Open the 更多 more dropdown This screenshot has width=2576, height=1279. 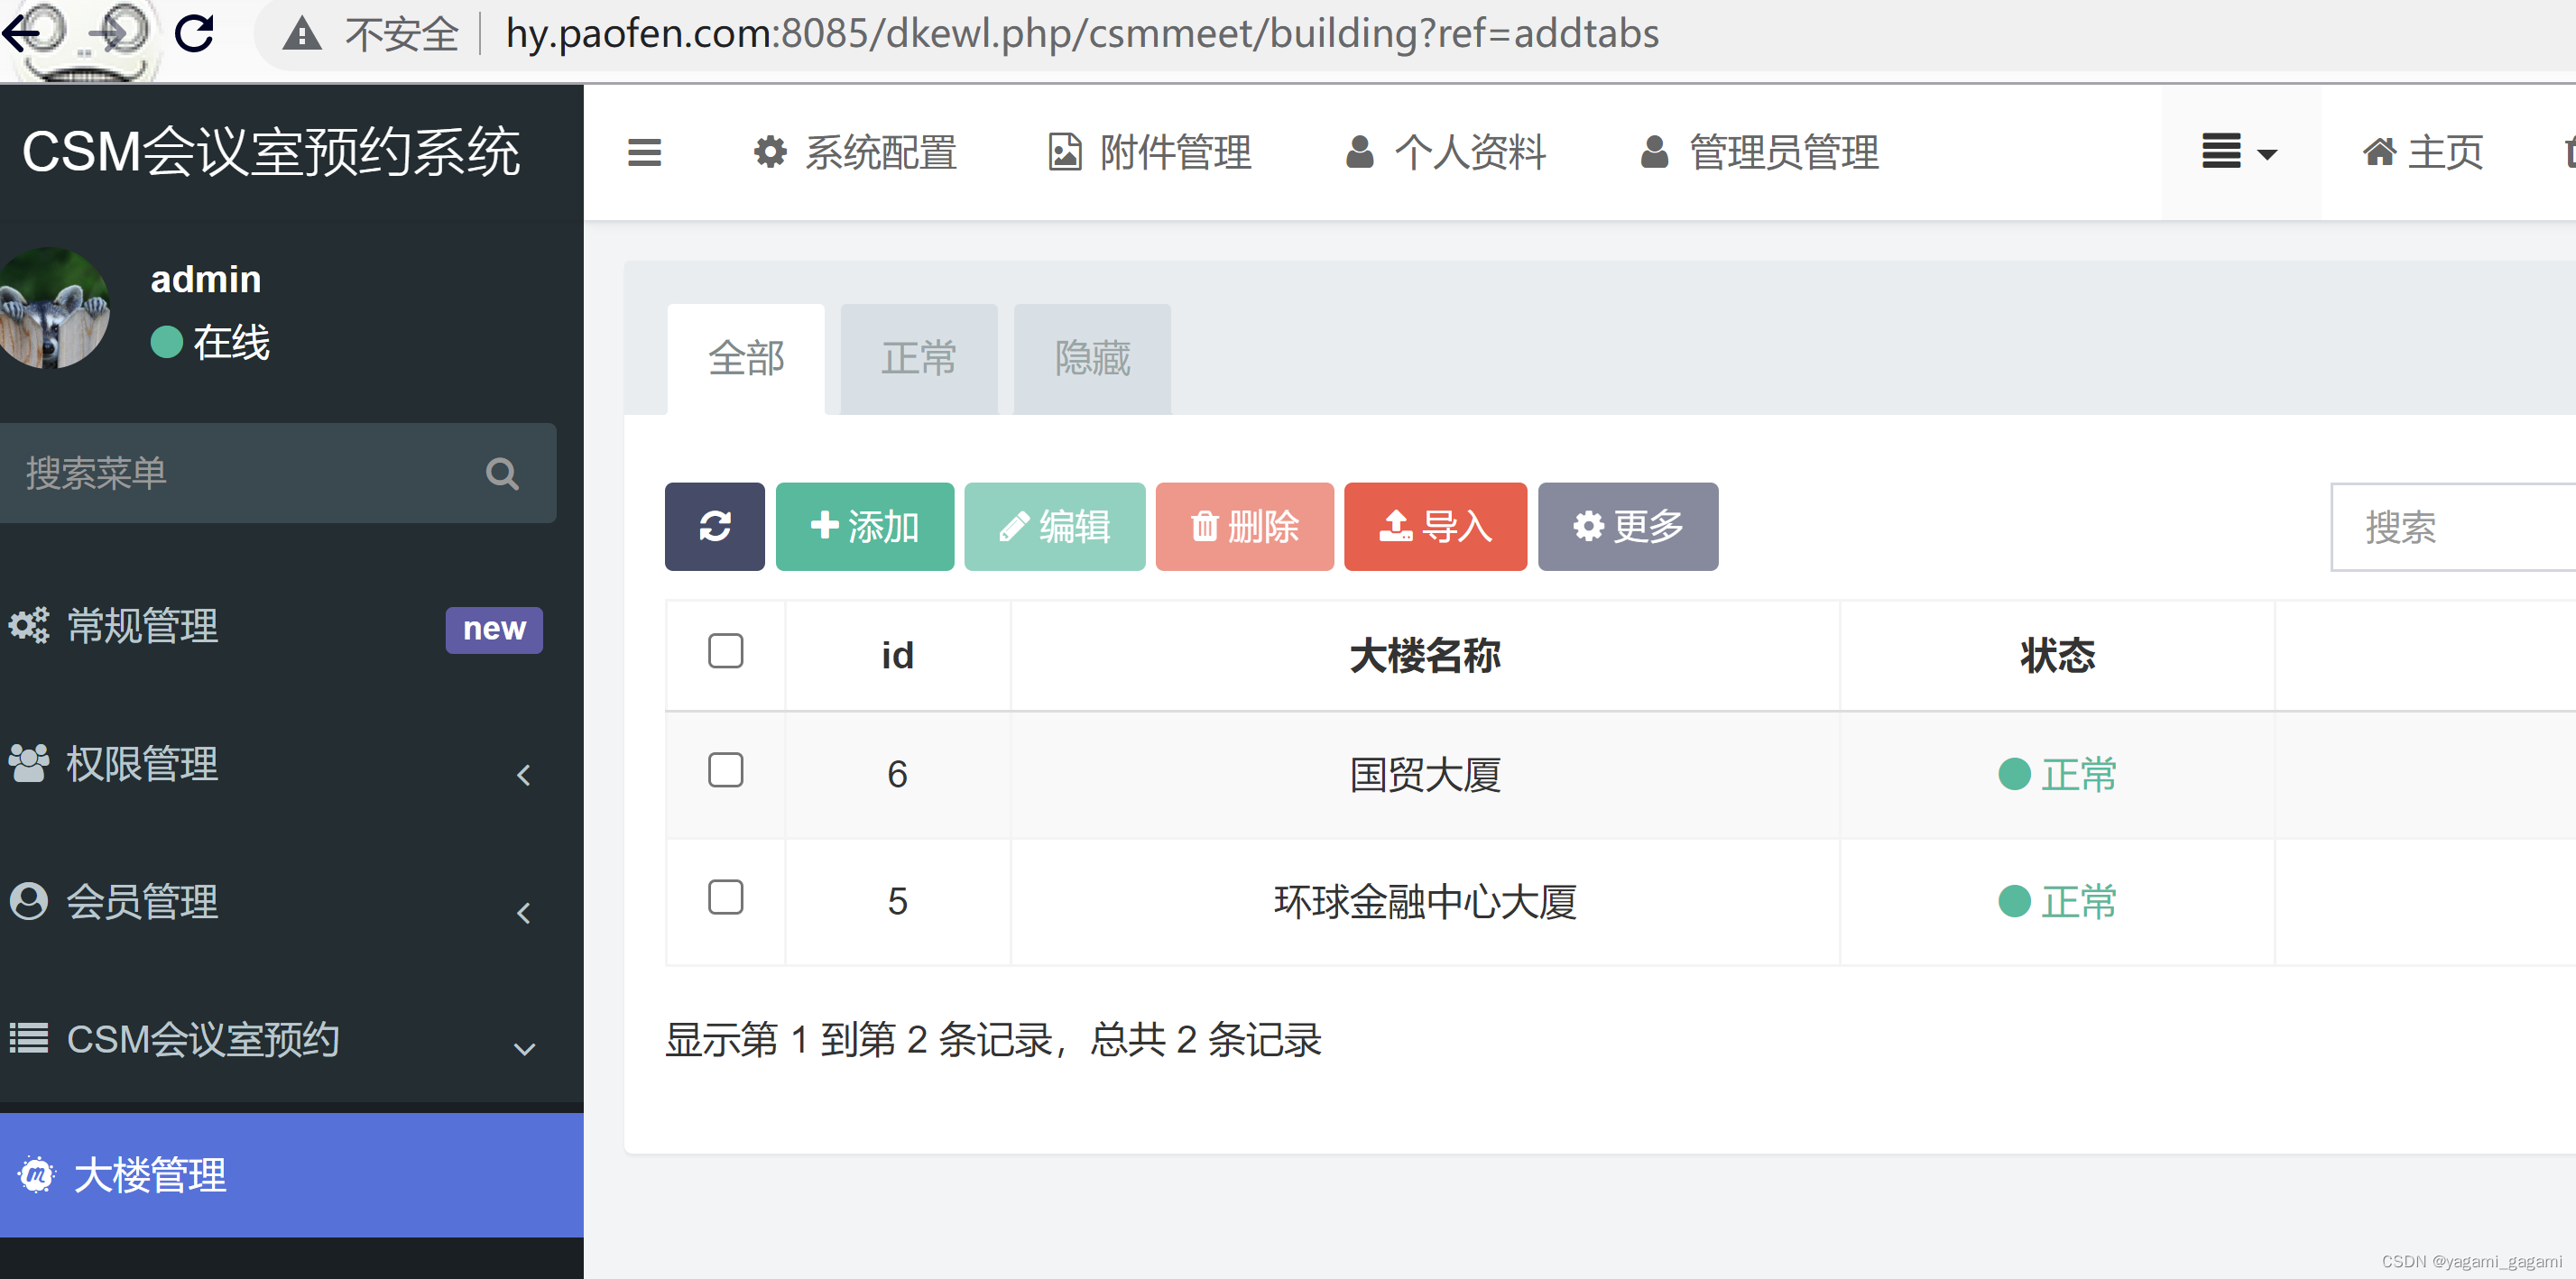click(x=1628, y=527)
